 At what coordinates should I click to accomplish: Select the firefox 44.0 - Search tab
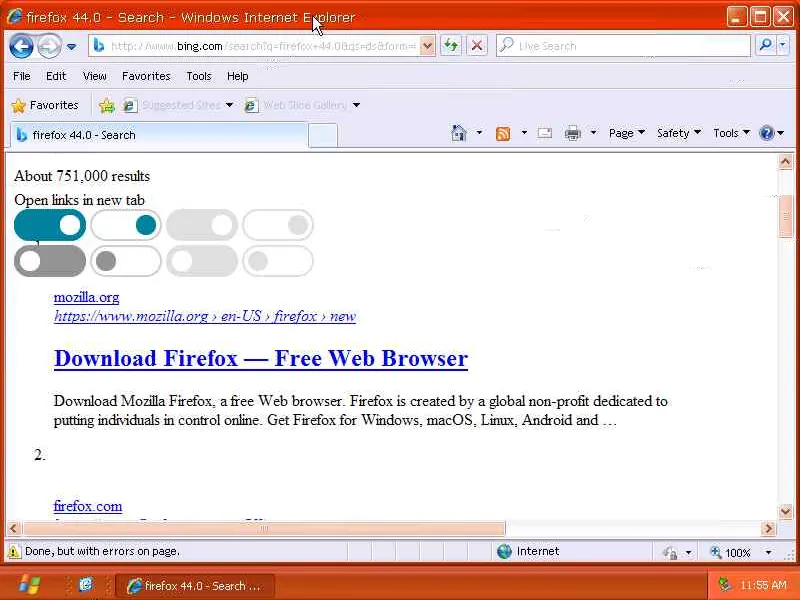[159, 135]
